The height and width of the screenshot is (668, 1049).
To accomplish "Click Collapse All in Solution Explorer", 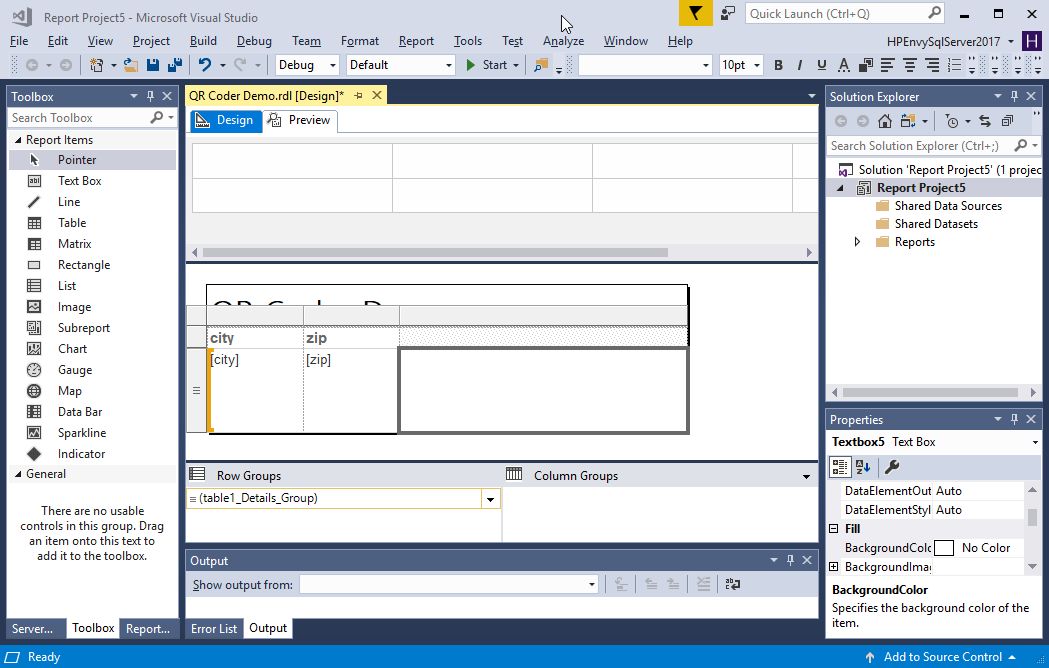I will coord(1007,121).
